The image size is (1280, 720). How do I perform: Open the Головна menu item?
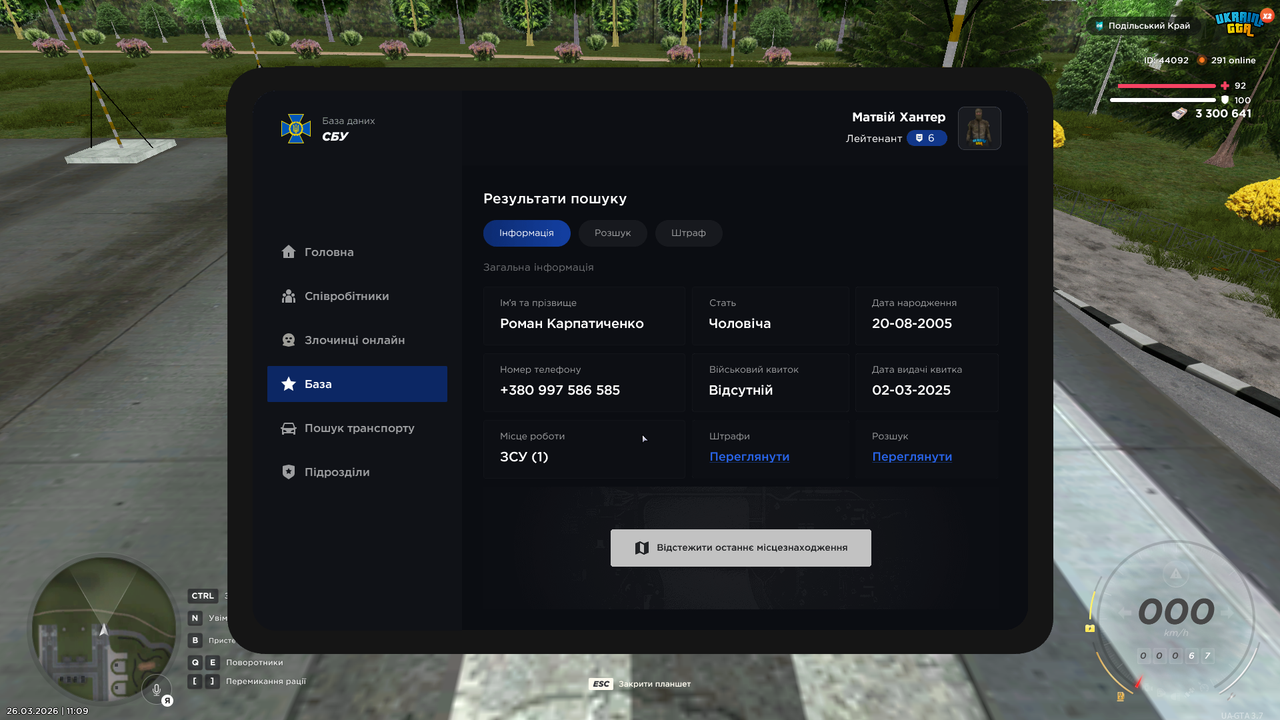click(357, 252)
